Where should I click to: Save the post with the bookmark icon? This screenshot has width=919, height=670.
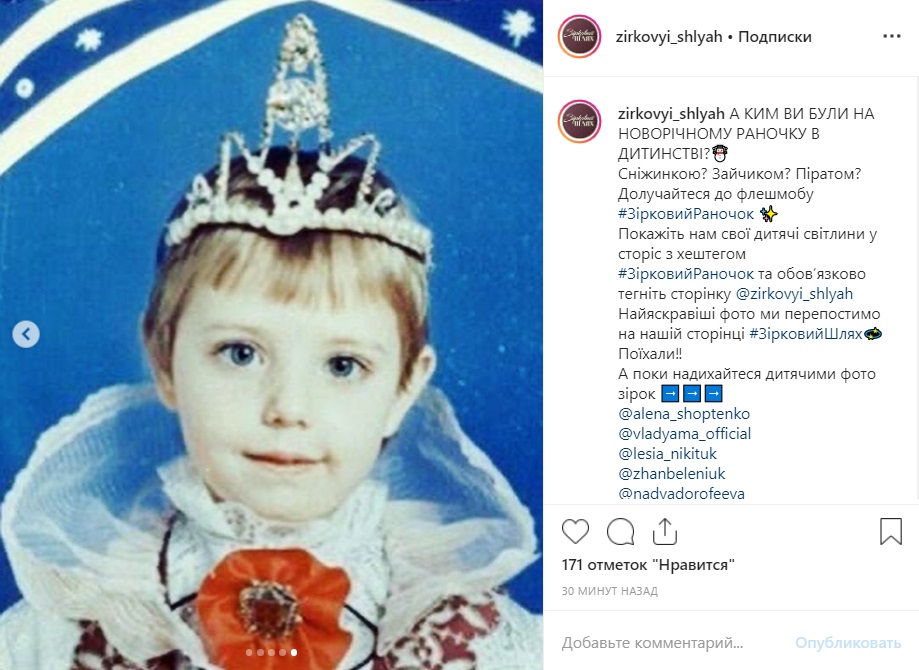pos(890,531)
